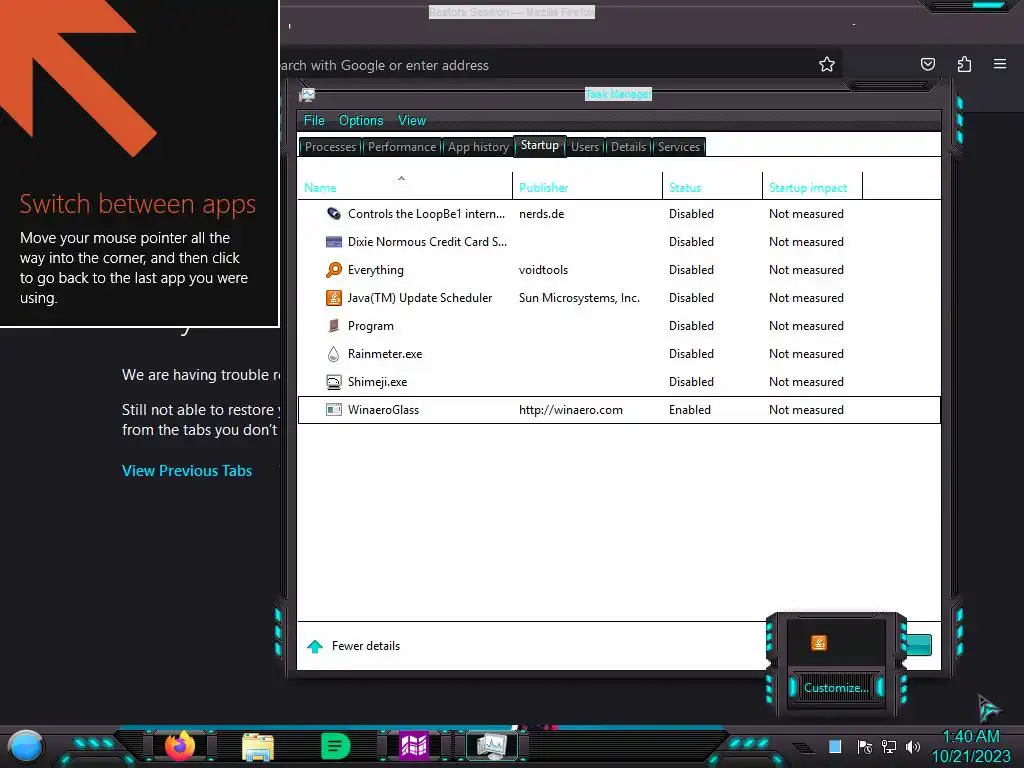1024x768 pixels.
Task: Click the http://winaero.com publisher cell
Action: pos(571,409)
